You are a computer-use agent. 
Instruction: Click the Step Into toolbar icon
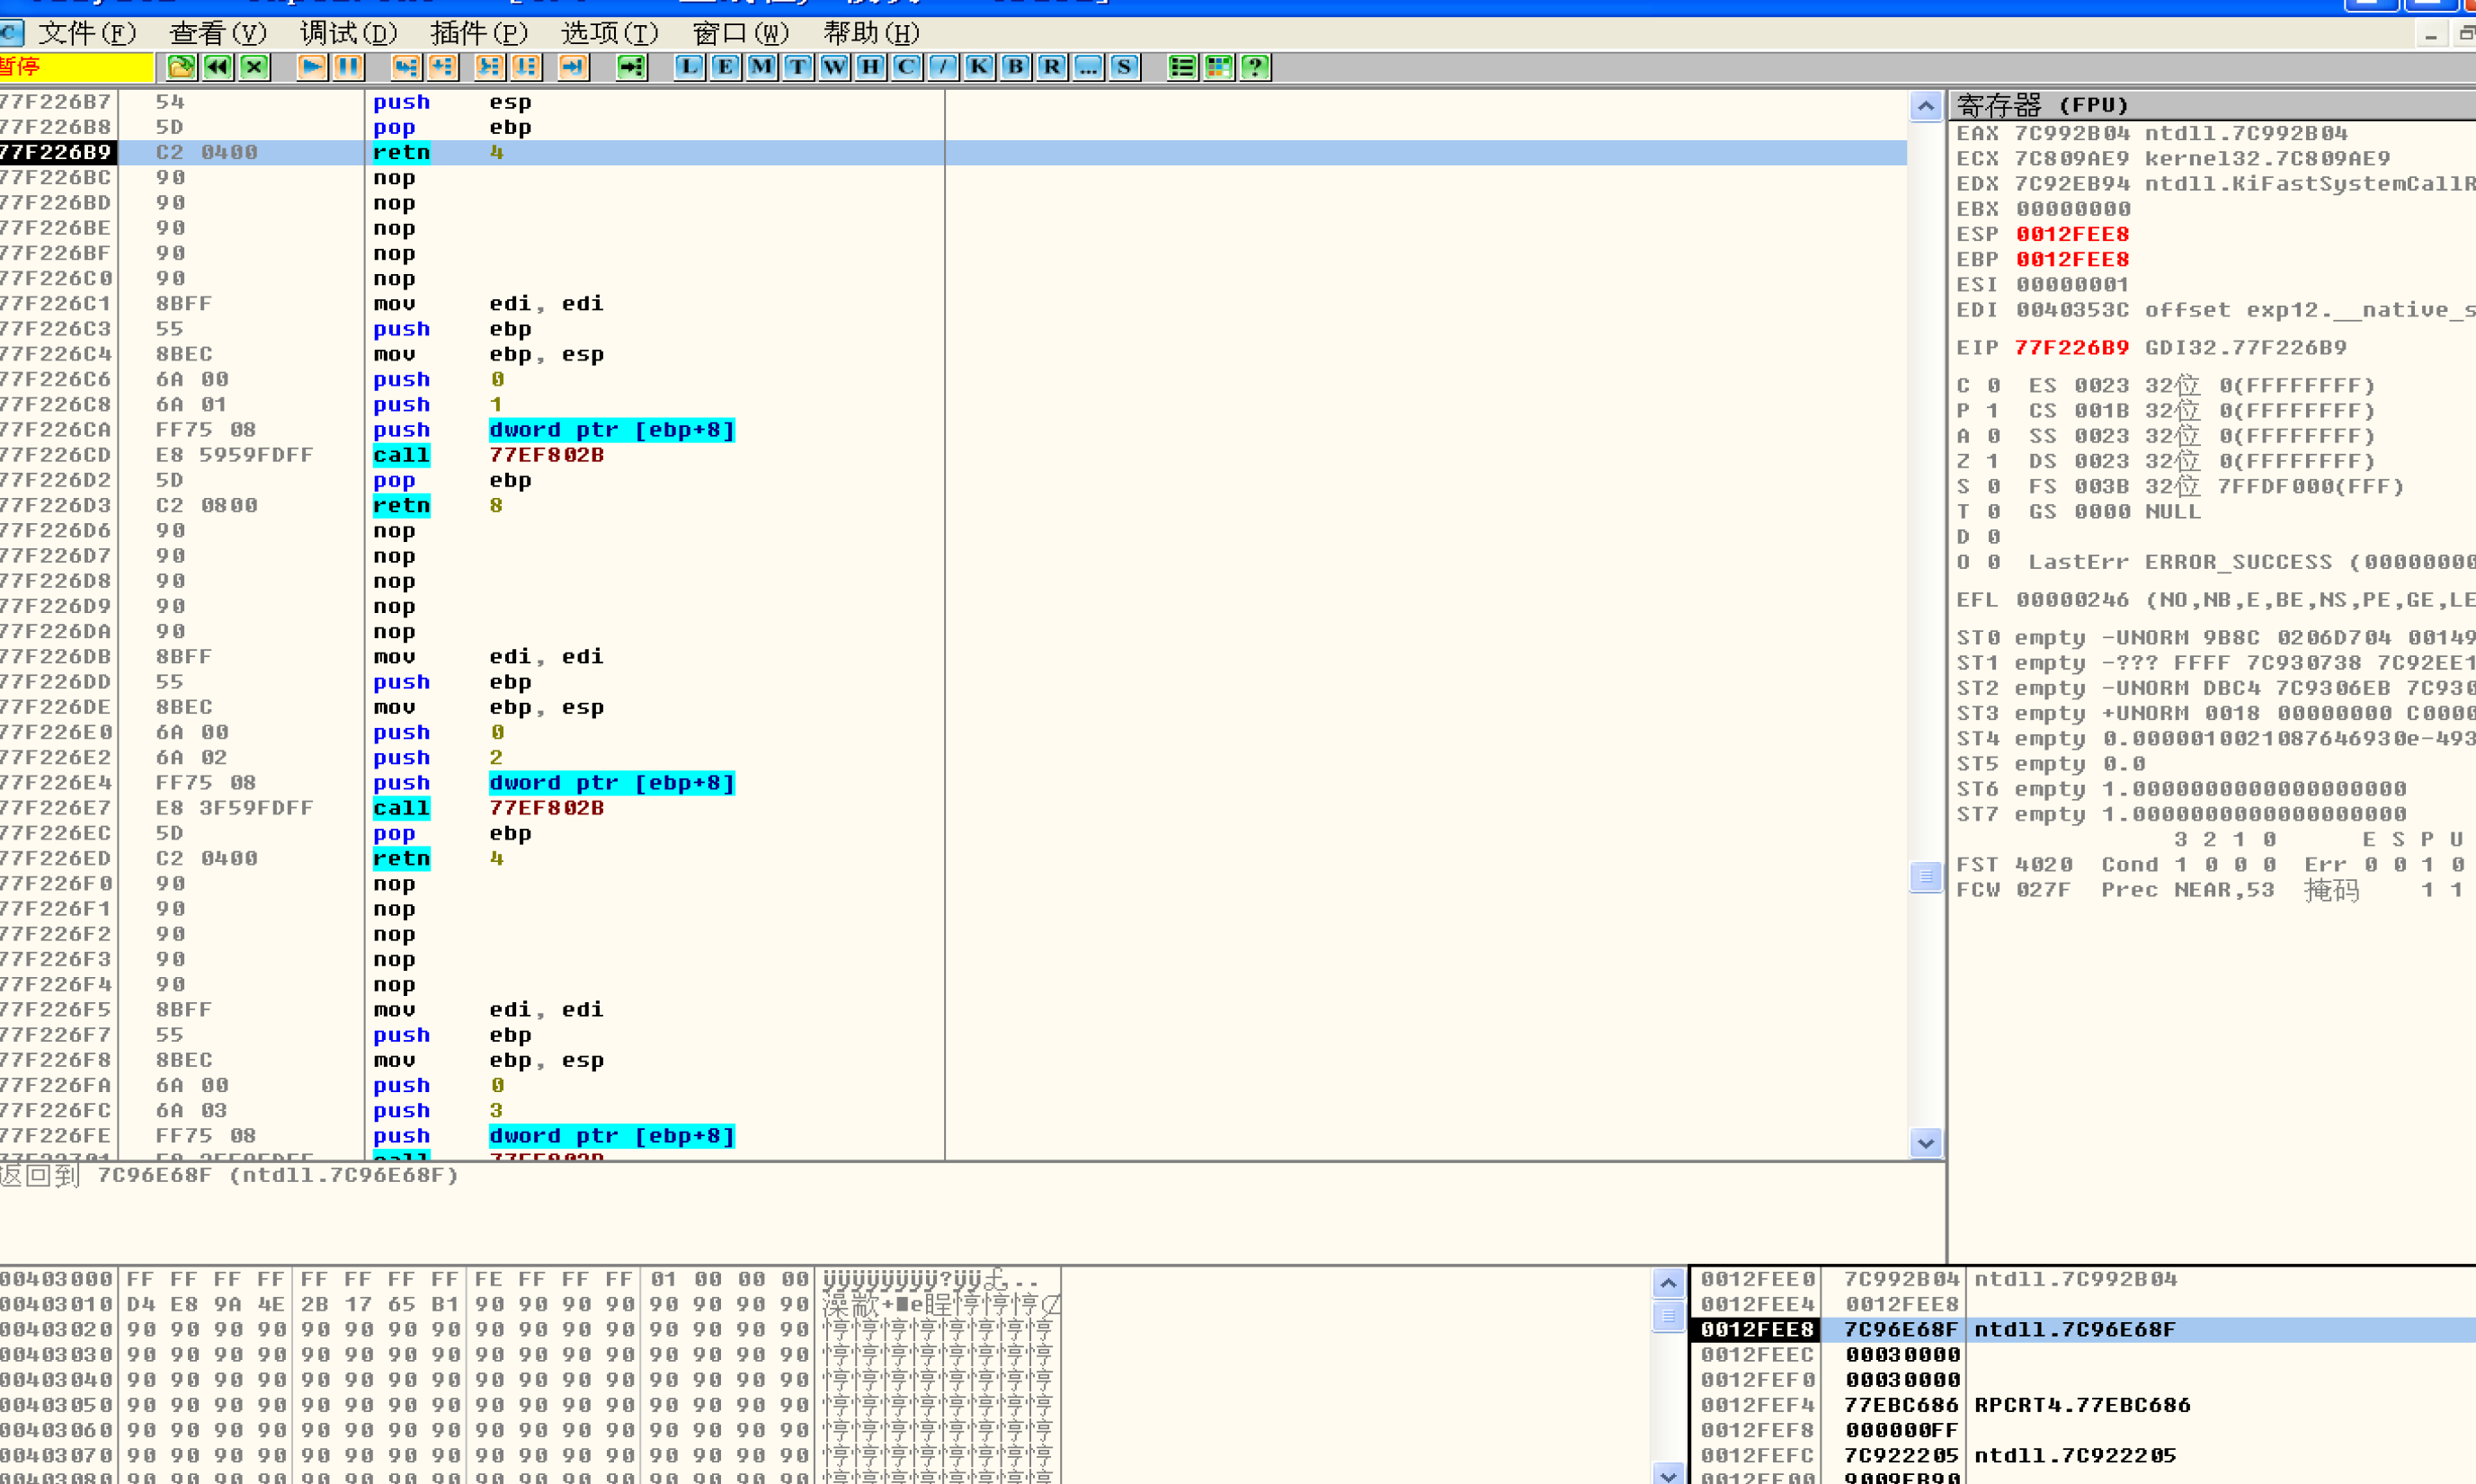(406, 67)
